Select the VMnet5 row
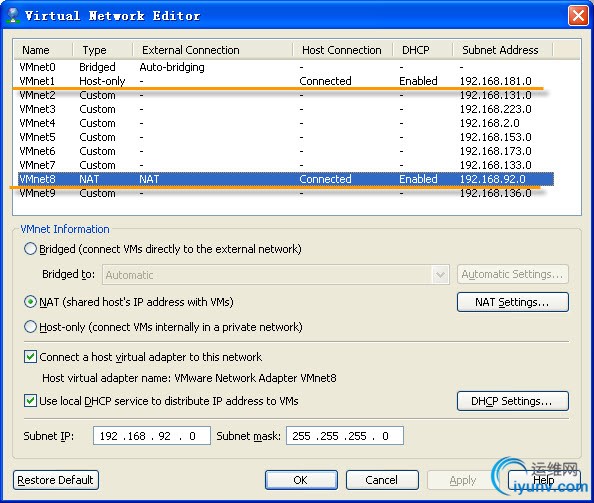 [286, 137]
